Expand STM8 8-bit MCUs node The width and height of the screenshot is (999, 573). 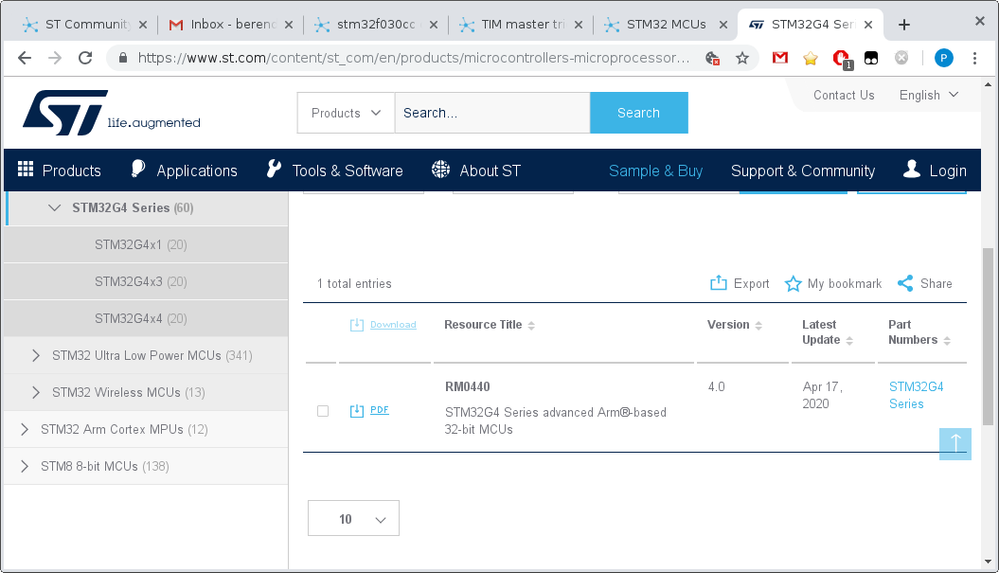(24, 467)
